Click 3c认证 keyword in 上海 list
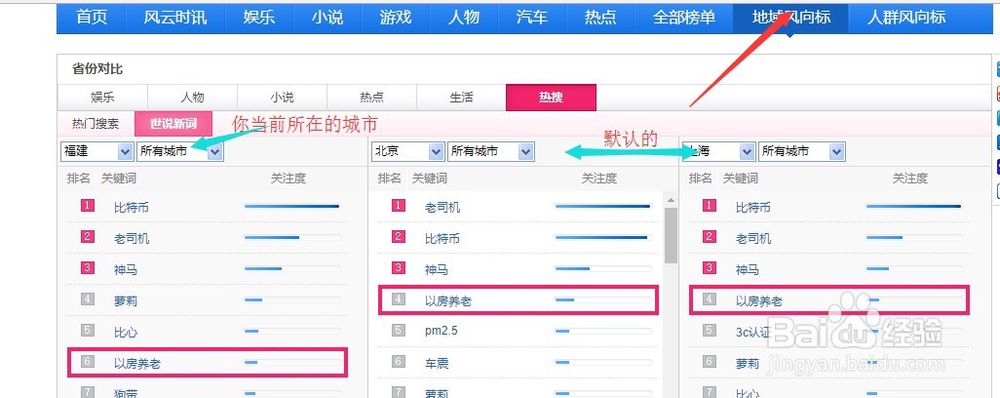 (753, 332)
